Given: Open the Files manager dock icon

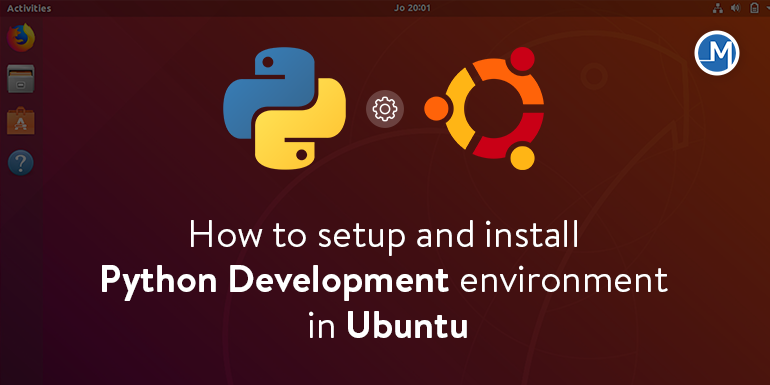Looking at the screenshot, I should pos(21,79).
